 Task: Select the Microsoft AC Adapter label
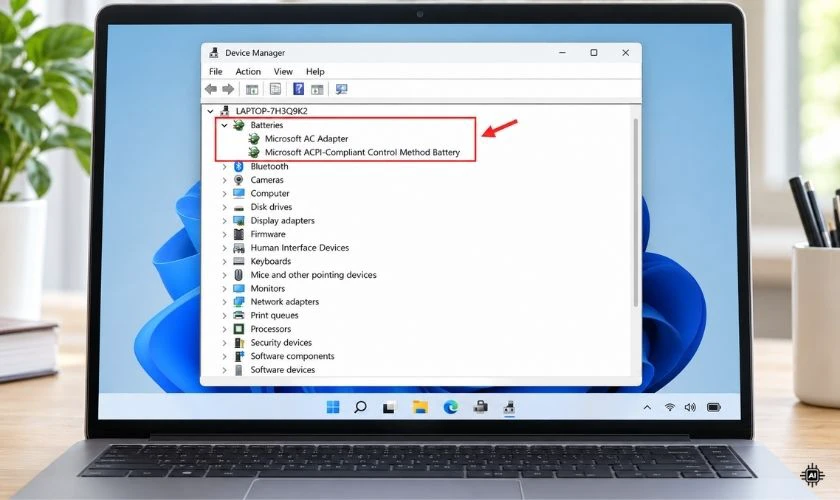(x=306, y=138)
